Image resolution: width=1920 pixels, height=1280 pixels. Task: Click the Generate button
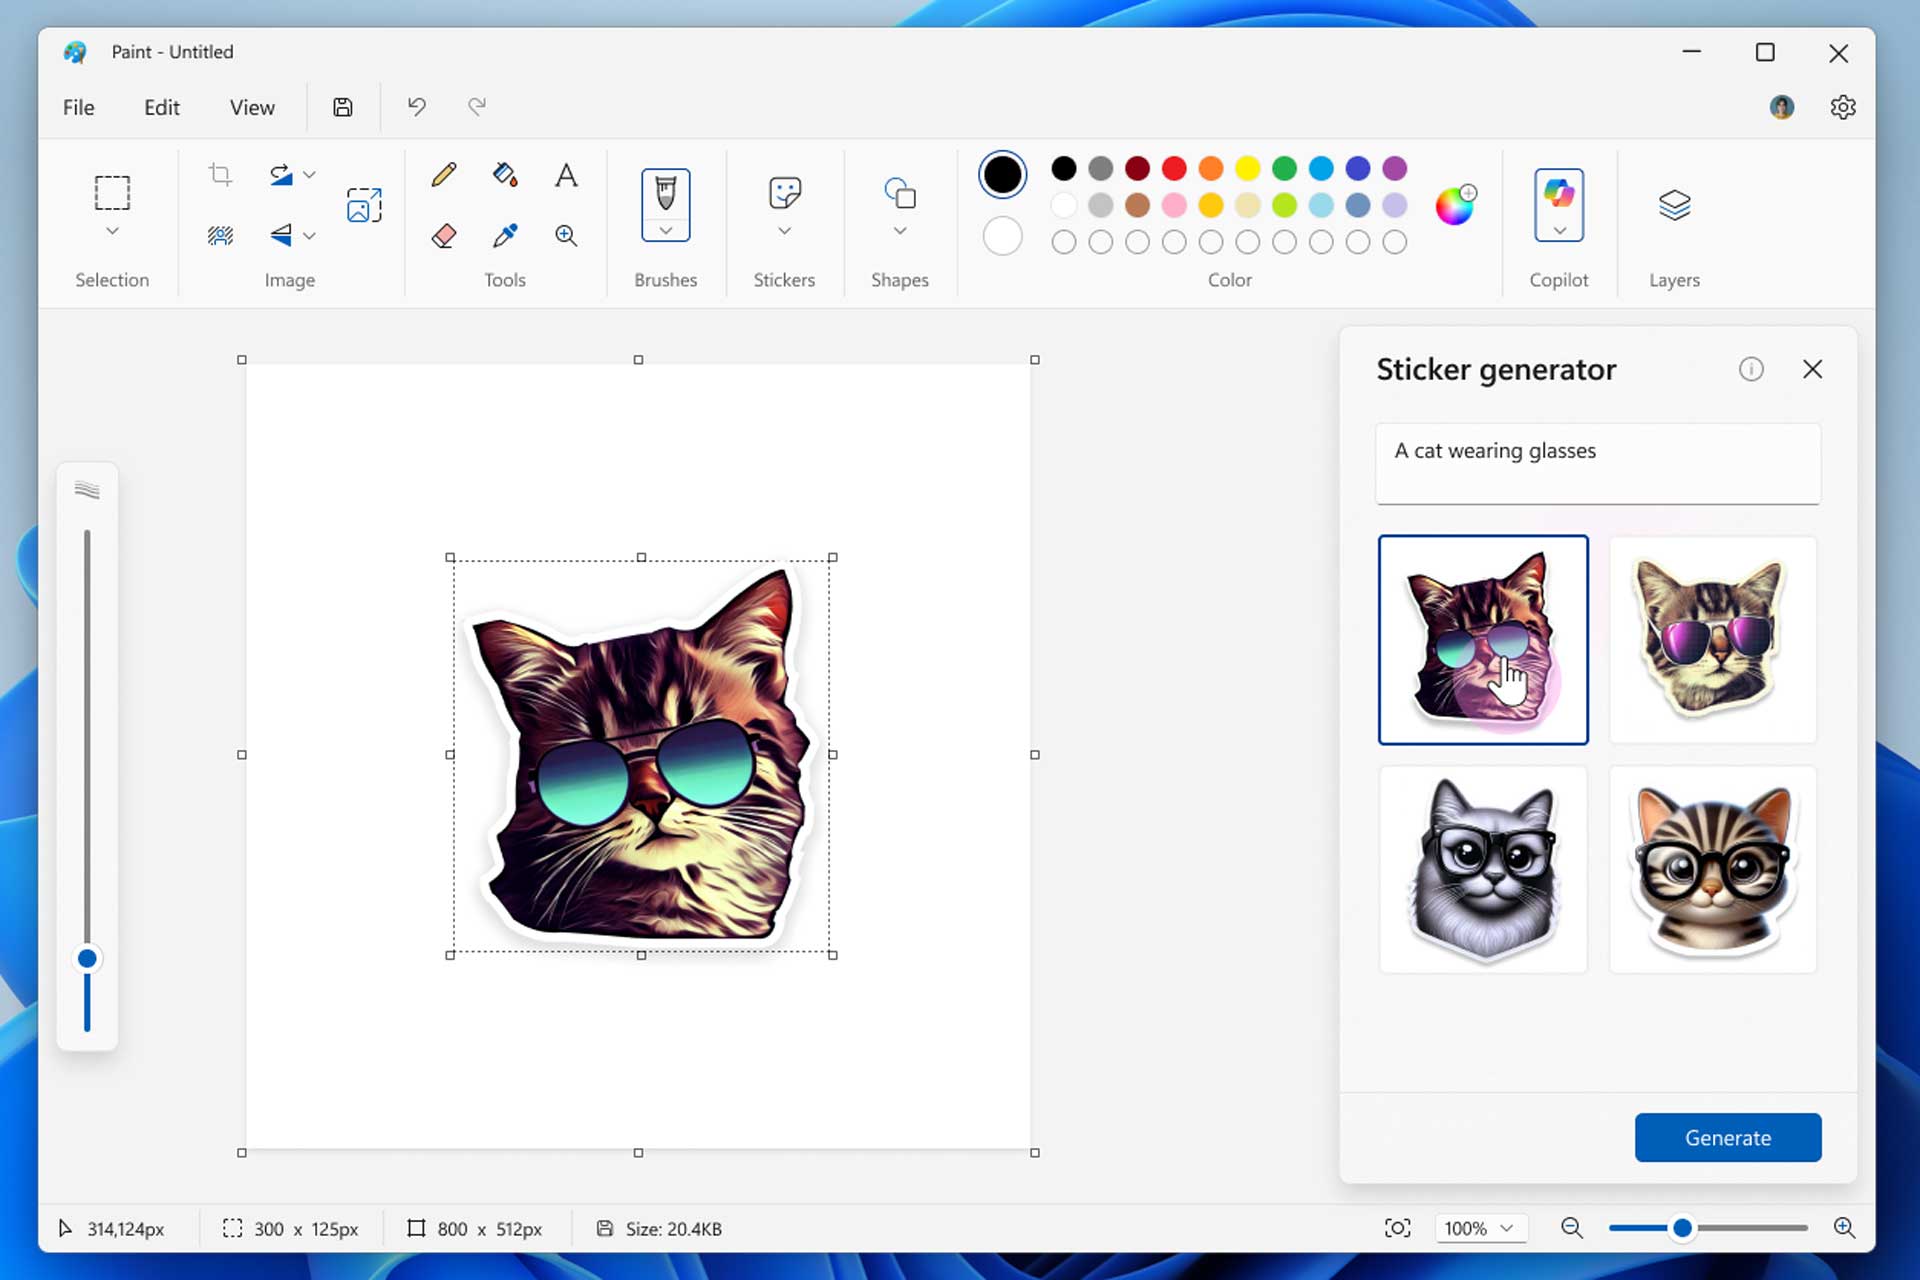coord(1727,1137)
